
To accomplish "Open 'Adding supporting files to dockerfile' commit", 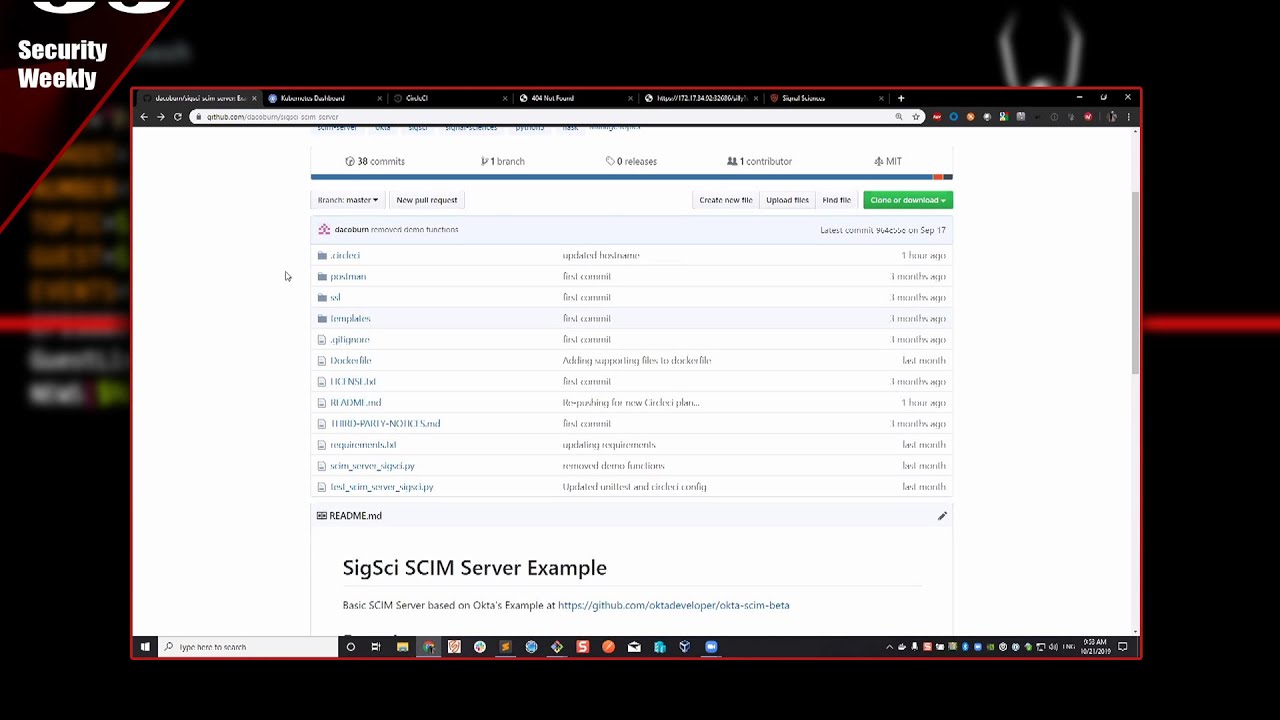I will click(x=637, y=360).
